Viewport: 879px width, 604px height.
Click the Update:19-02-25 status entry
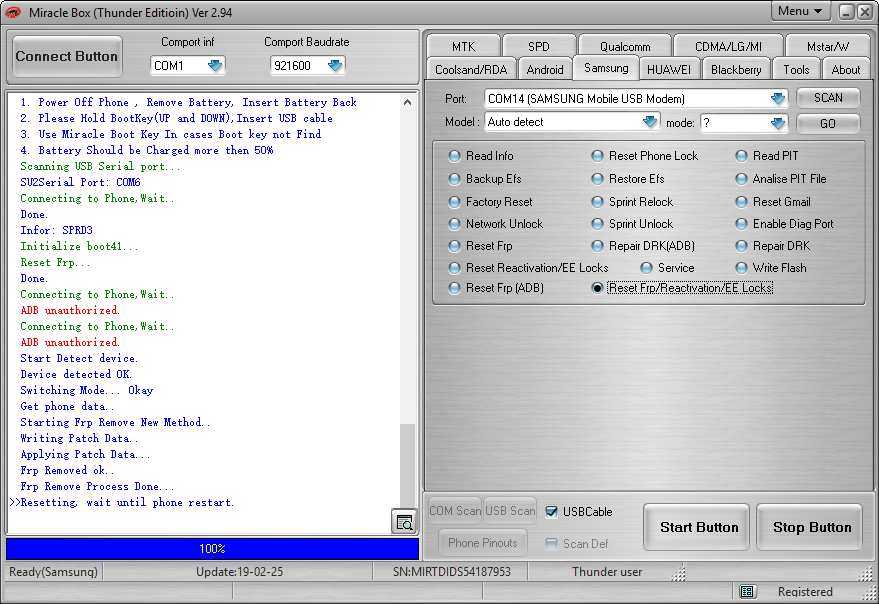tap(239, 572)
